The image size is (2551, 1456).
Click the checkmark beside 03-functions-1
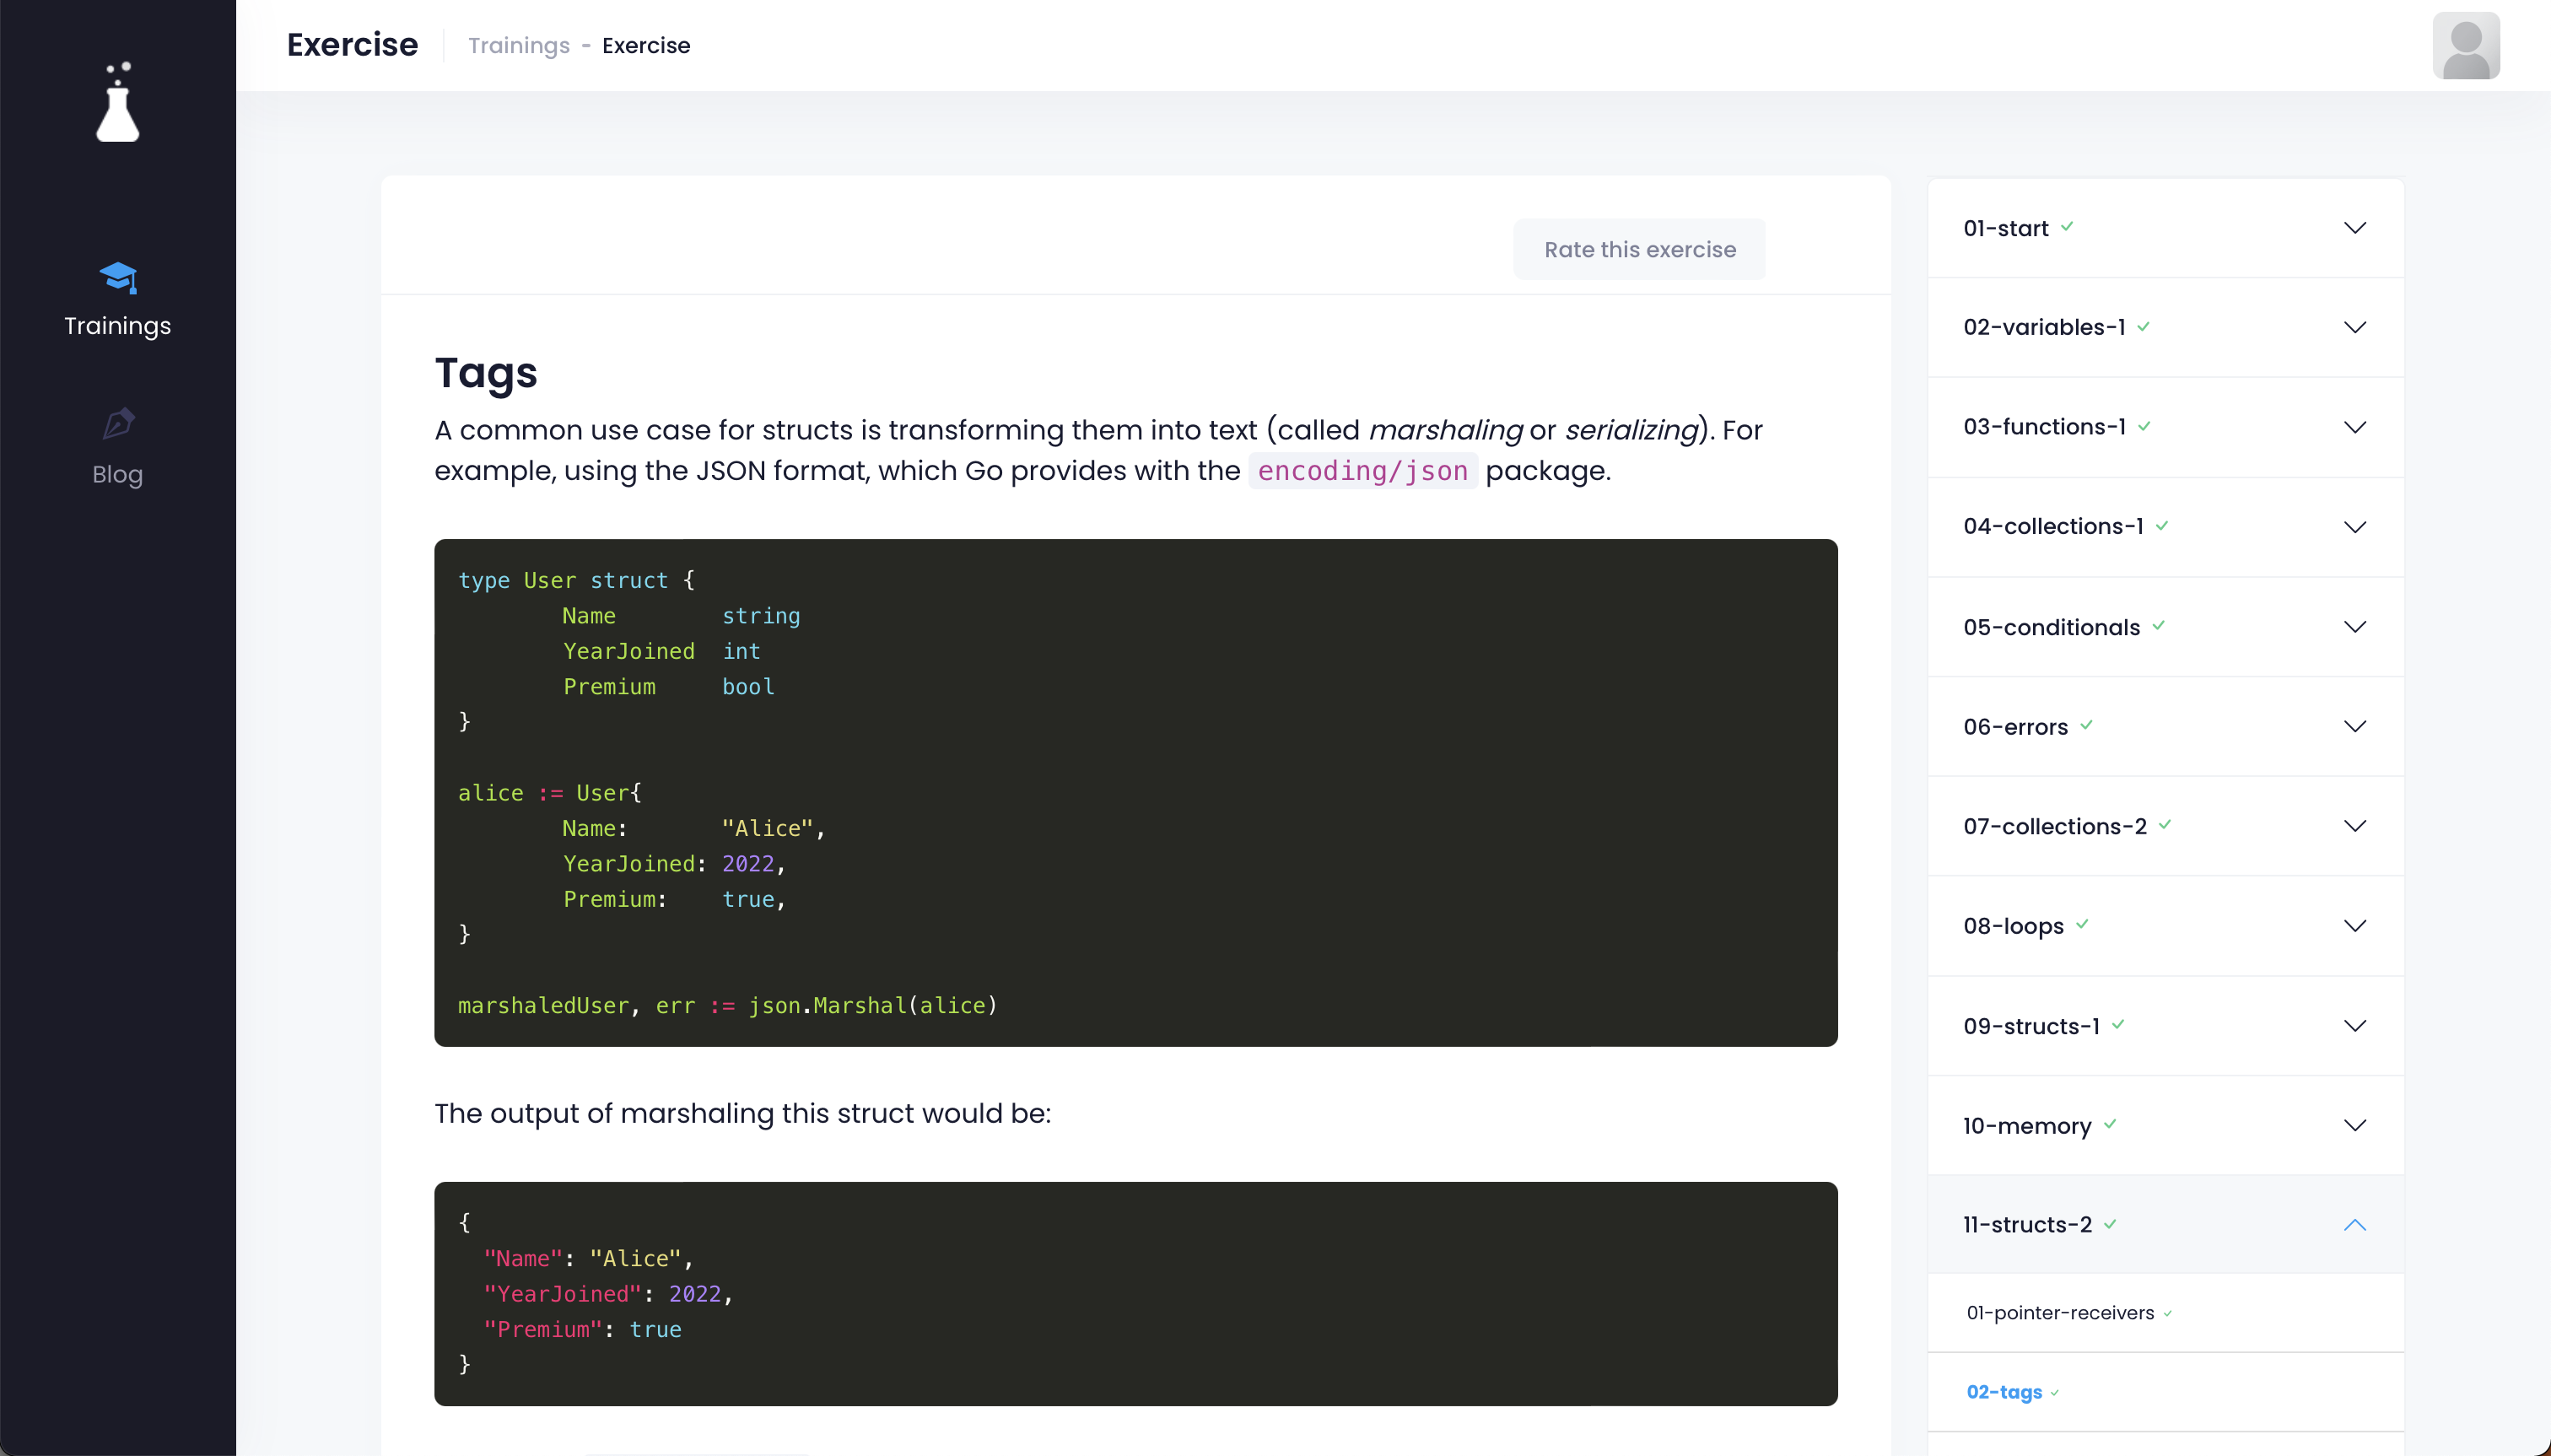click(x=2144, y=427)
